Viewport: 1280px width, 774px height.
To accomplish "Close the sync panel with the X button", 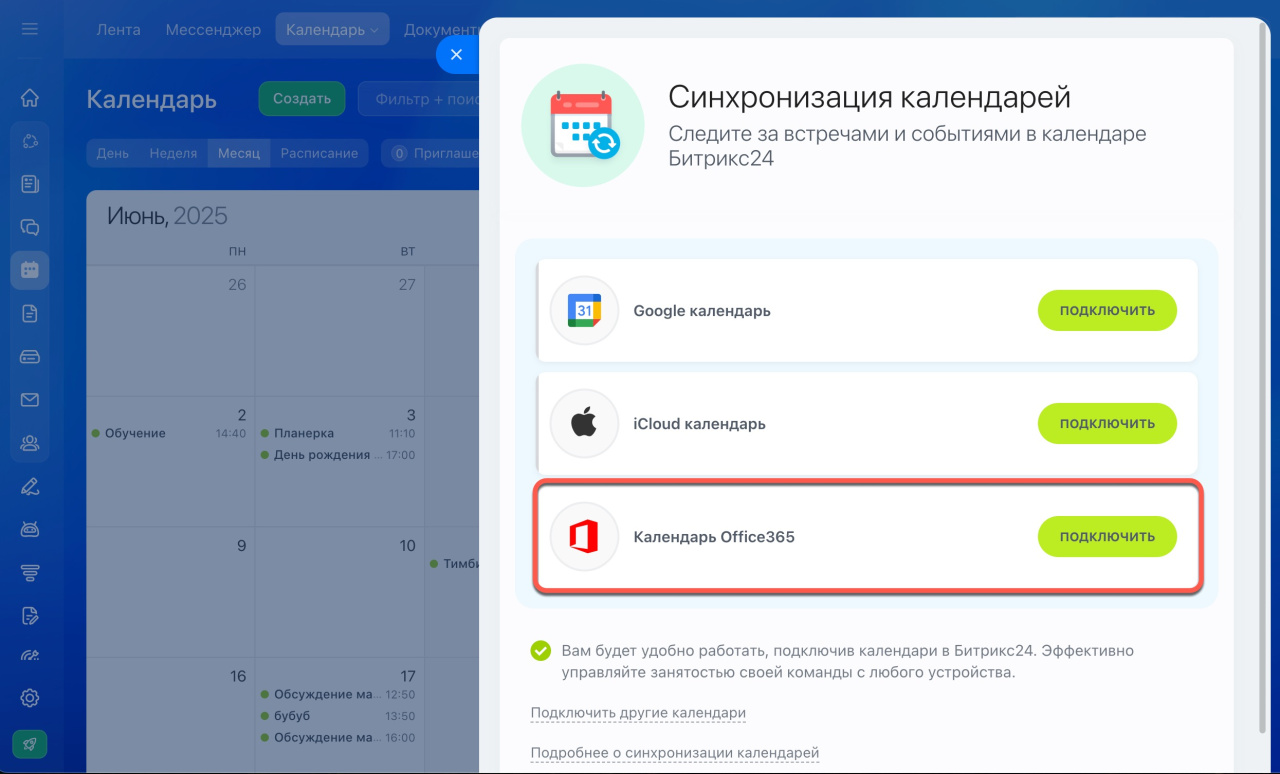I will pos(456,55).
